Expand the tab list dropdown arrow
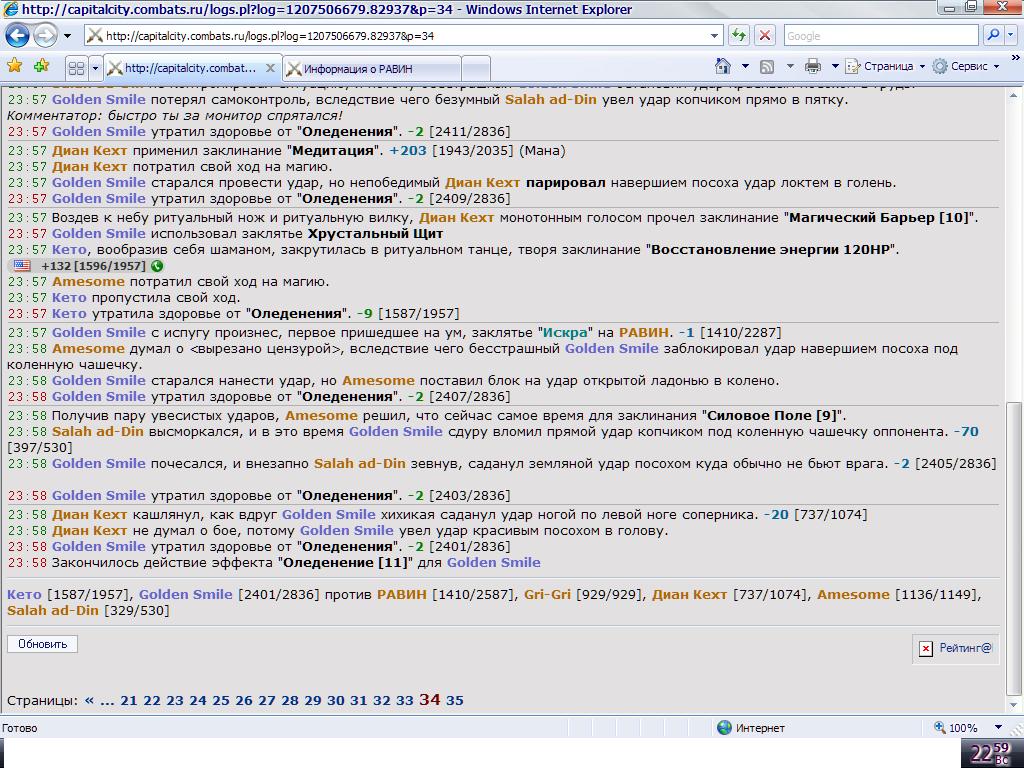The height and width of the screenshot is (768, 1024). click(x=95, y=68)
